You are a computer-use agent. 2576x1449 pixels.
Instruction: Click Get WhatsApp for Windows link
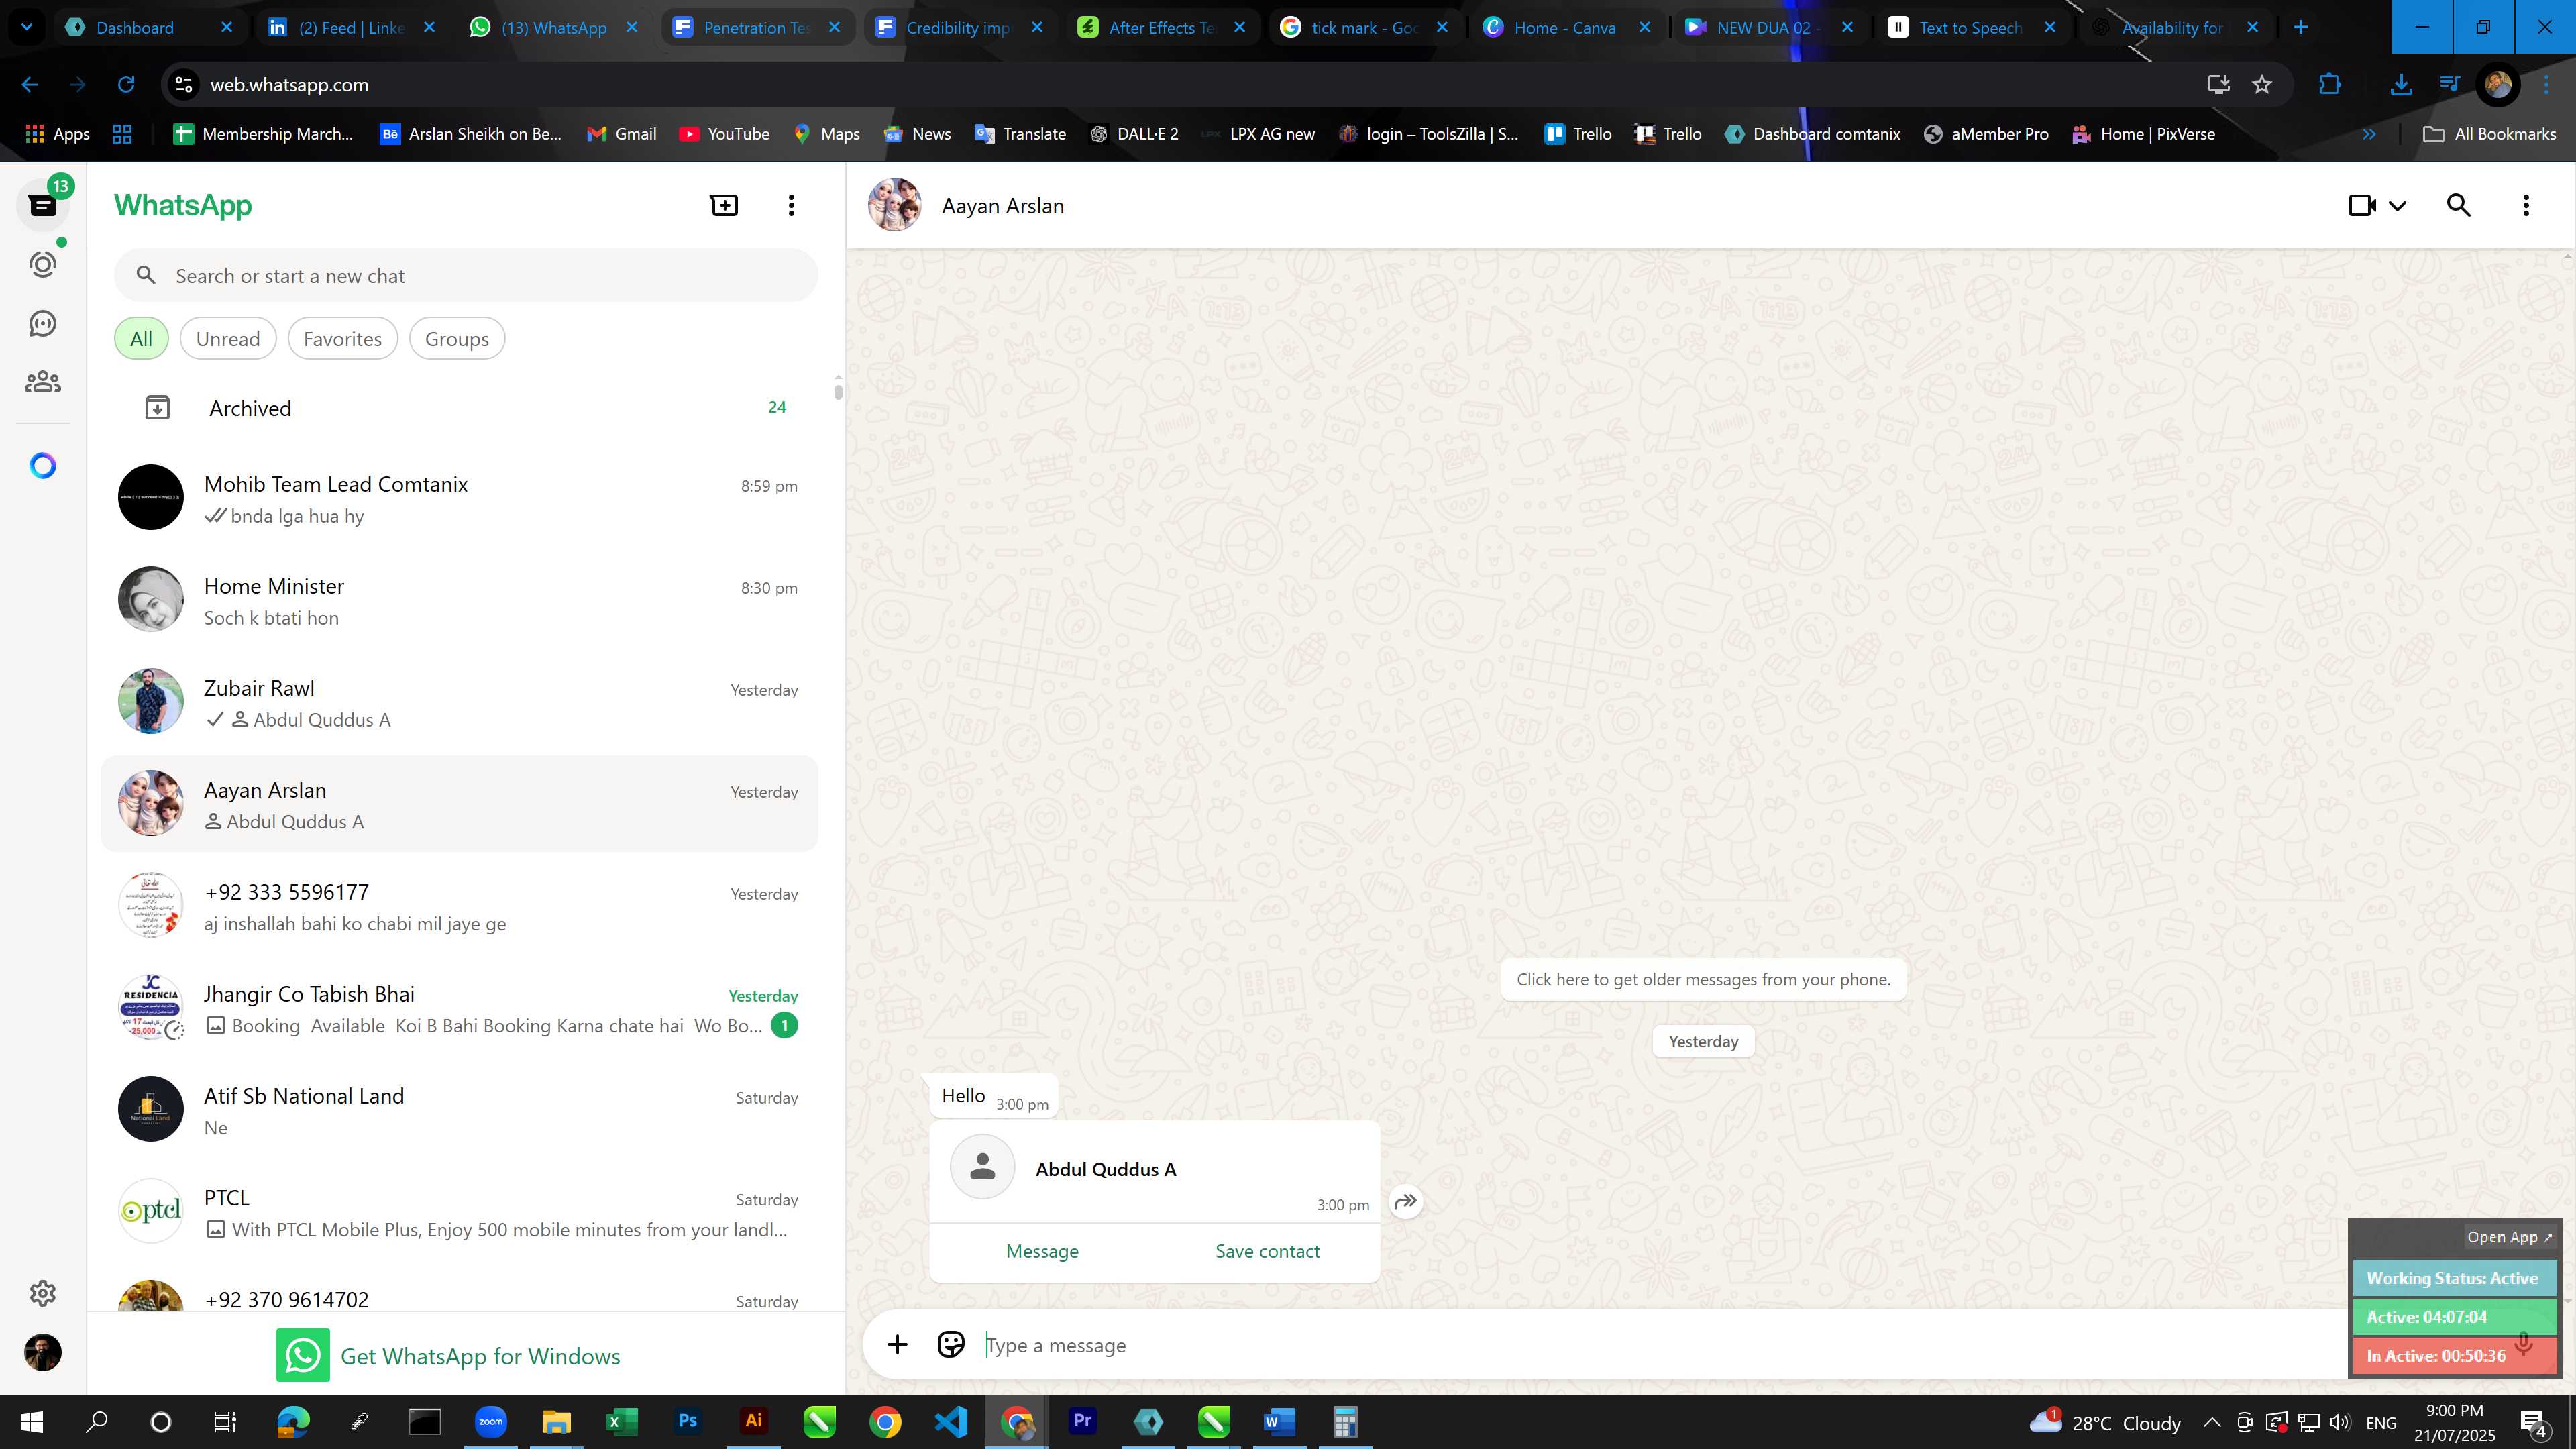[448, 1356]
